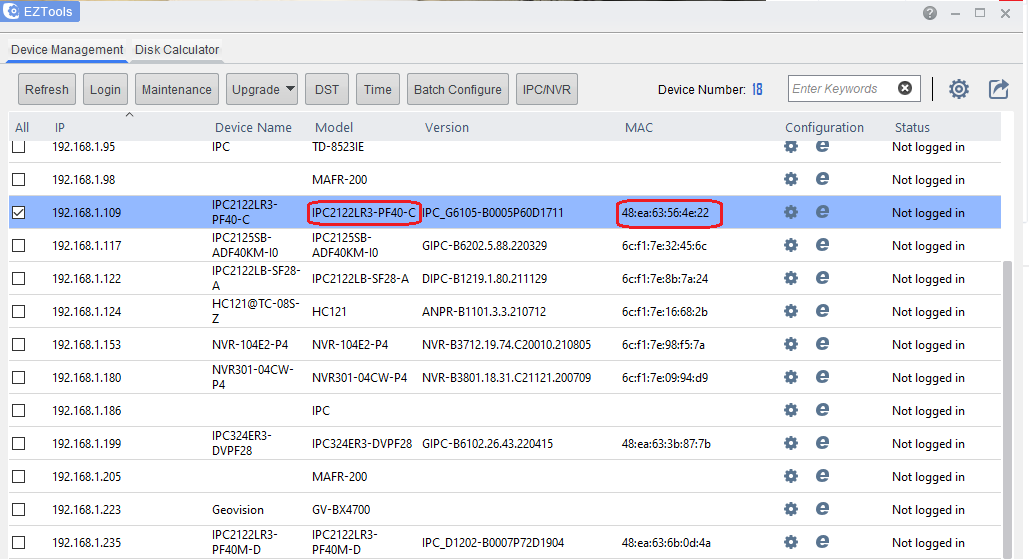The height and width of the screenshot is (559, 1029).
Task: Click the MAC column header
Action: coord(639,127)
